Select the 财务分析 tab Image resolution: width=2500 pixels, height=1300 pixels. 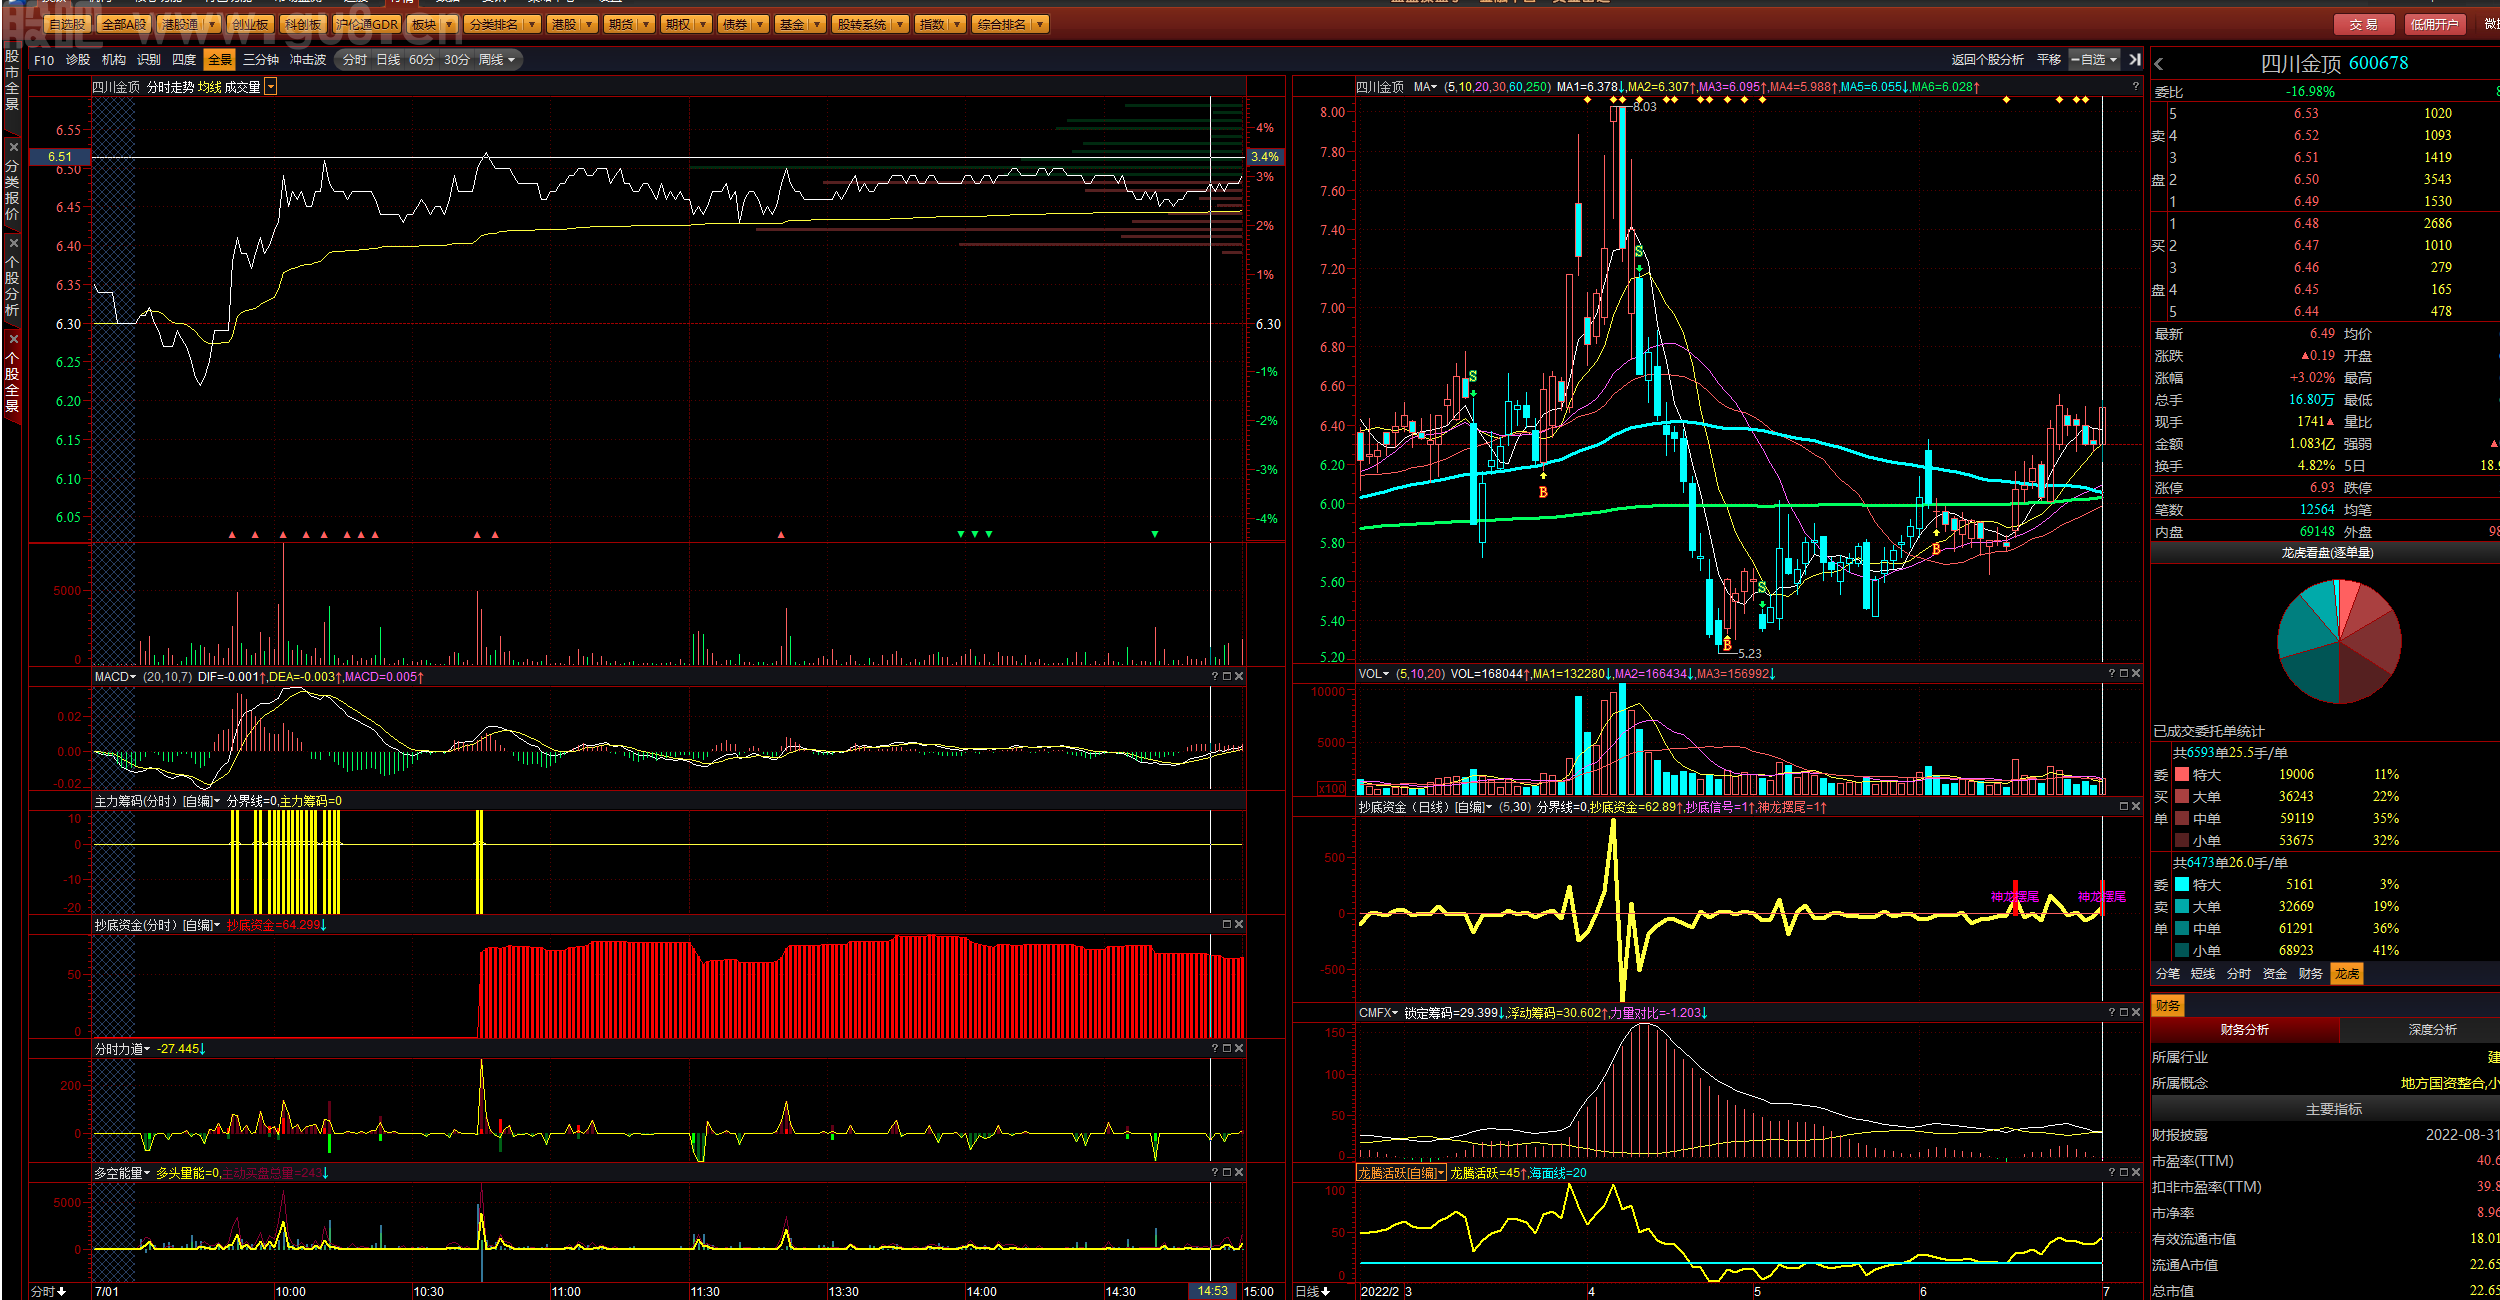pyautogui.click(x=2245, y=1030)
